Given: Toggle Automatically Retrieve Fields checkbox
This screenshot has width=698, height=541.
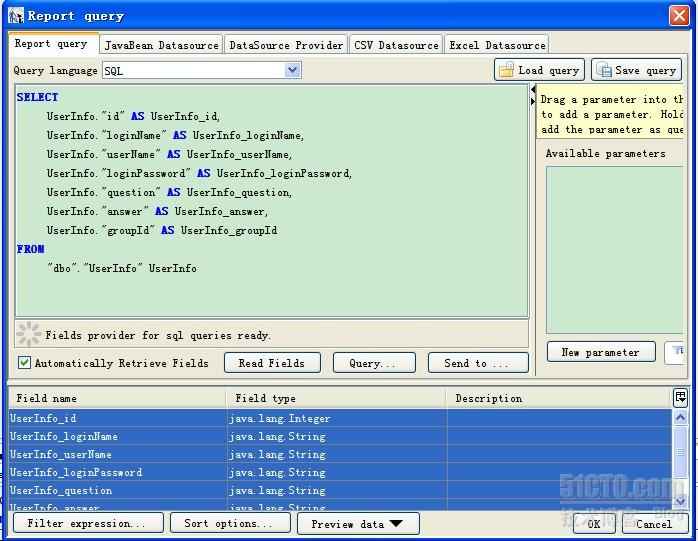Looking at the screenshot, I should click(24, 362).
